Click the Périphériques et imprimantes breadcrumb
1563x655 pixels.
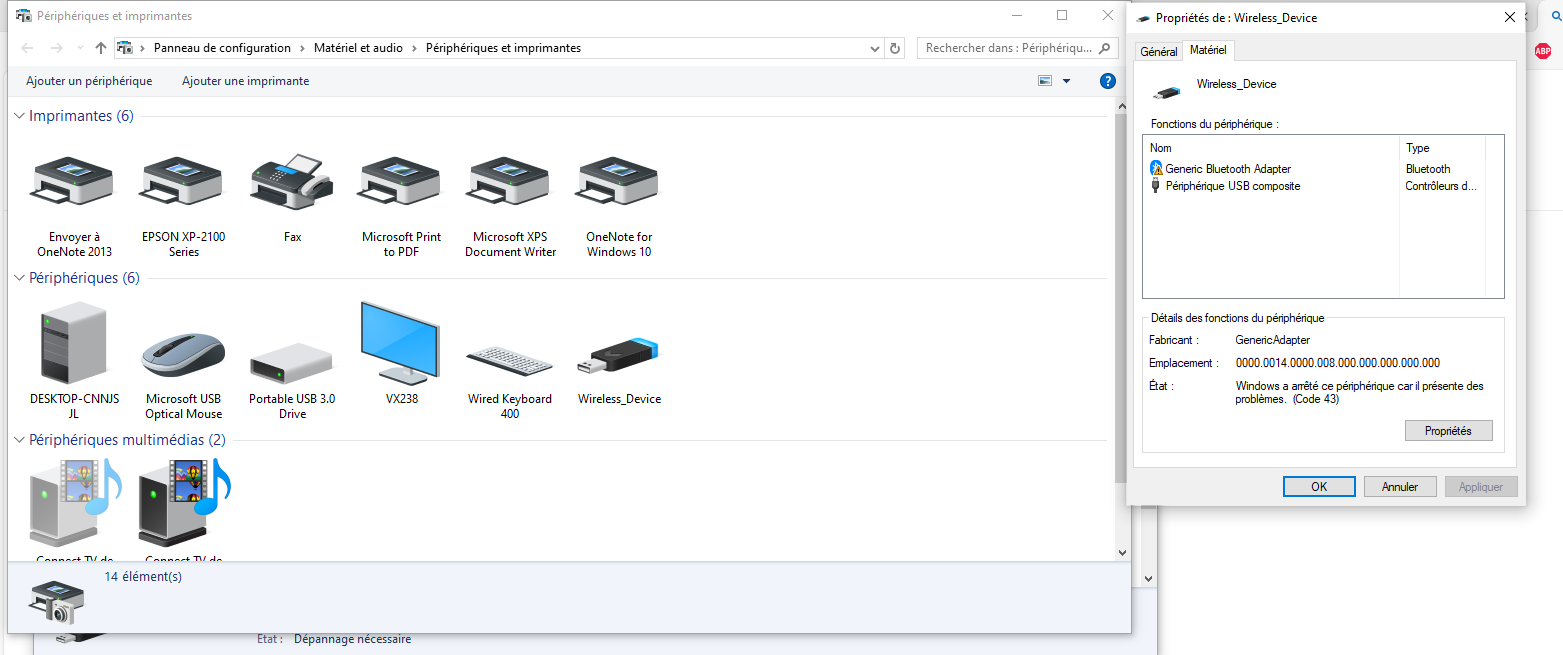503,48
